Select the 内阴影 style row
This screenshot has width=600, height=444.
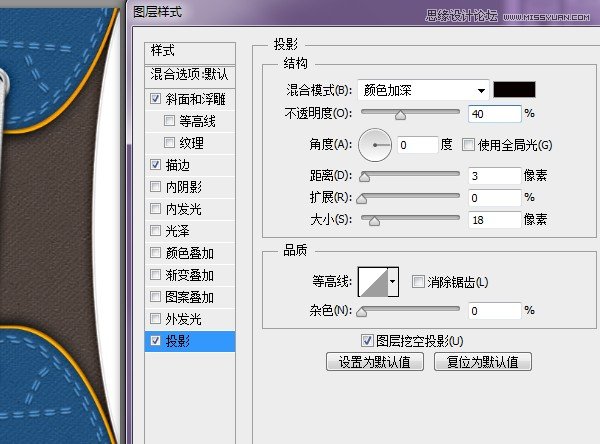pos(190,187)
